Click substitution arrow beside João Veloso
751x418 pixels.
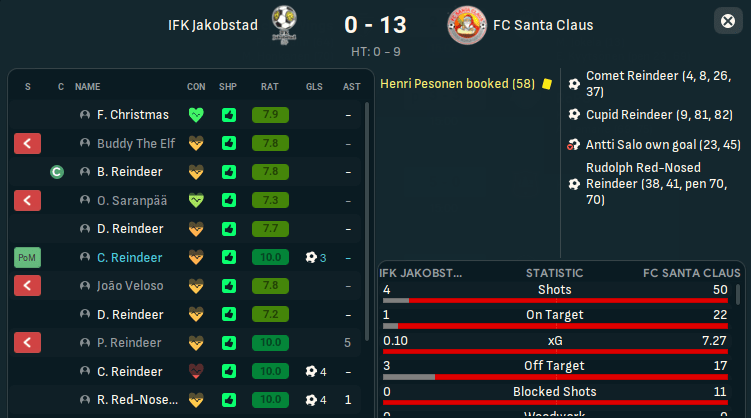pyautogui.click(x=28, y=286)
